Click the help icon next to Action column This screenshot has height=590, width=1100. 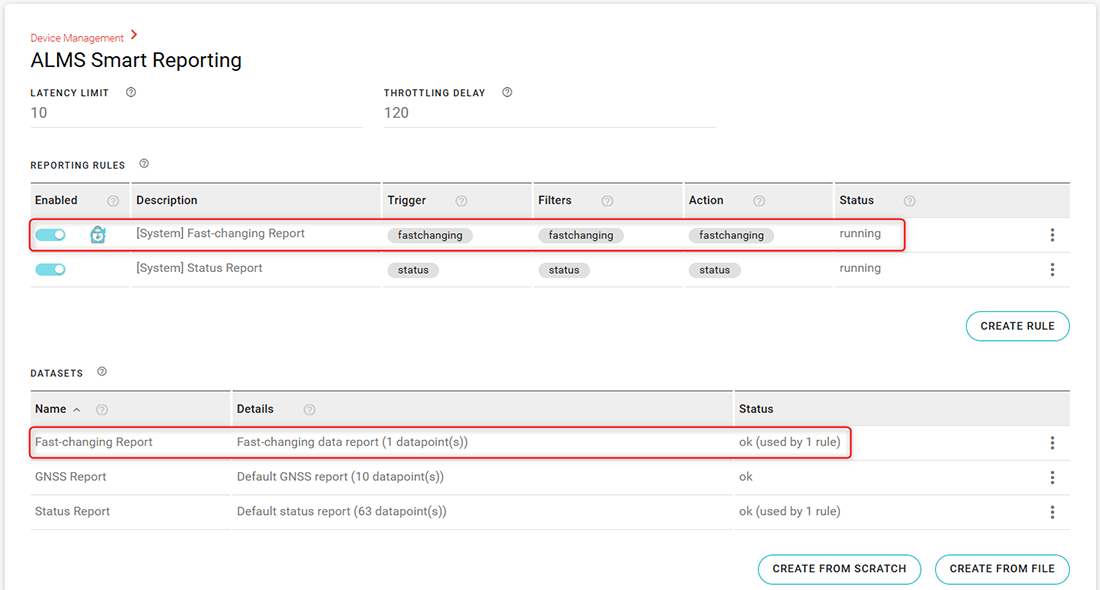pos(759,201)
